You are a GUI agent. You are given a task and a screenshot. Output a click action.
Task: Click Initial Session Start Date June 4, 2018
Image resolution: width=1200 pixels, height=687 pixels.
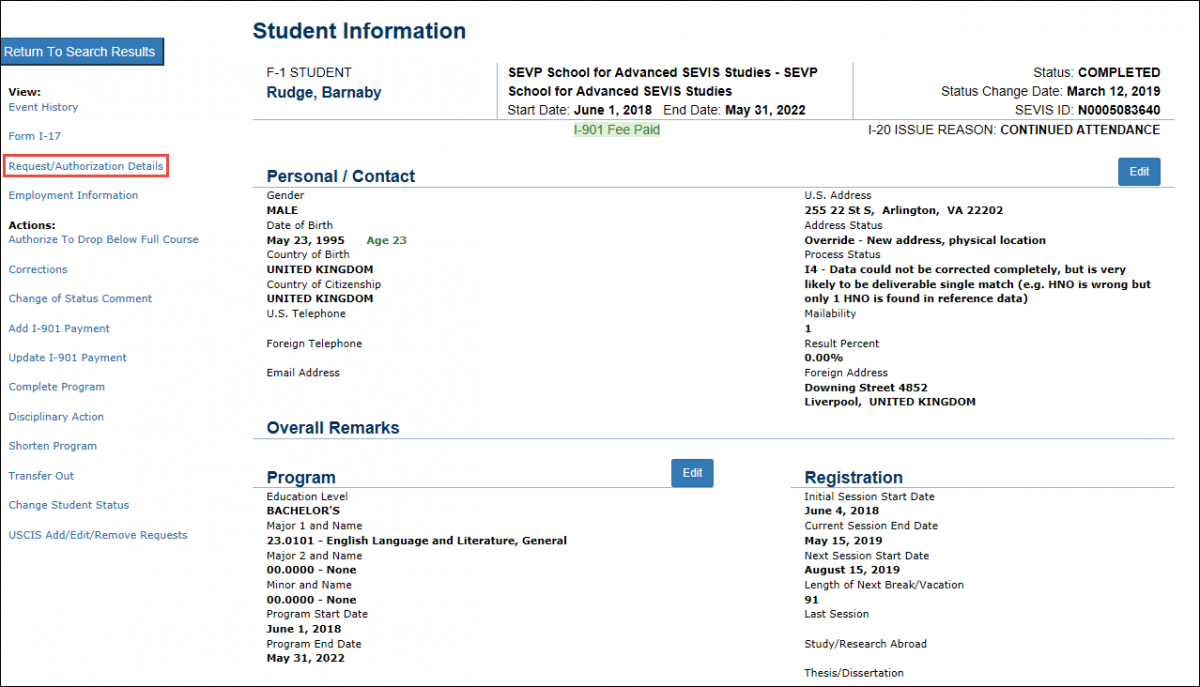coord(842,511)
